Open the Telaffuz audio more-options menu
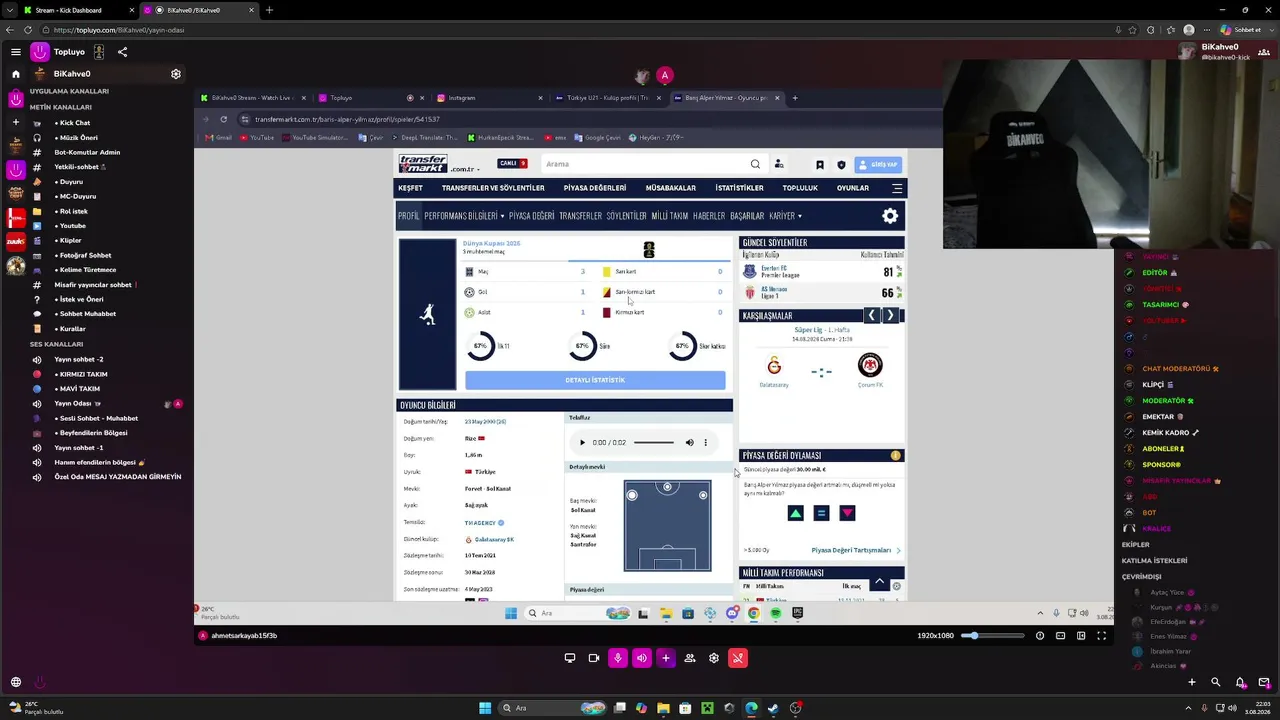 click(x=705, y=442)
